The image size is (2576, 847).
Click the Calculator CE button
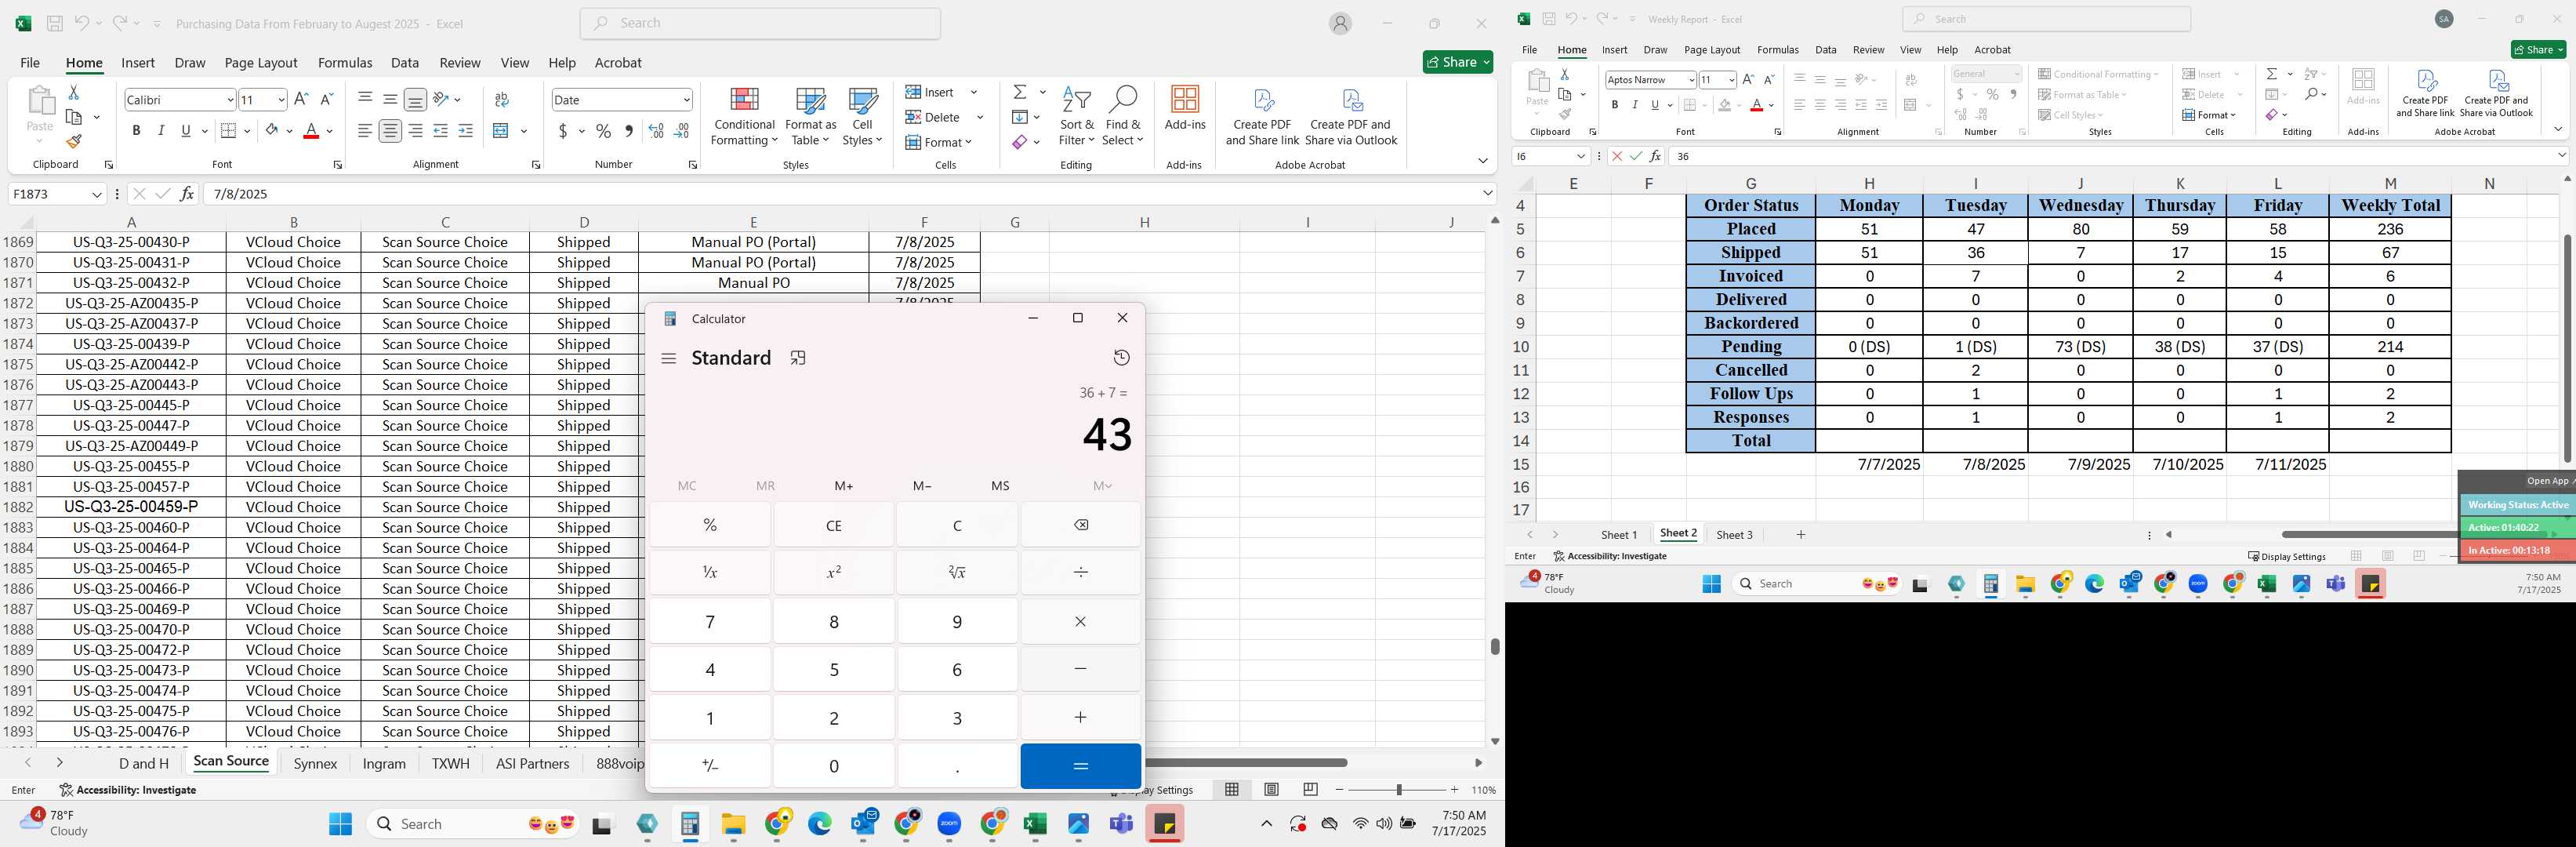[x=833, y=525]
